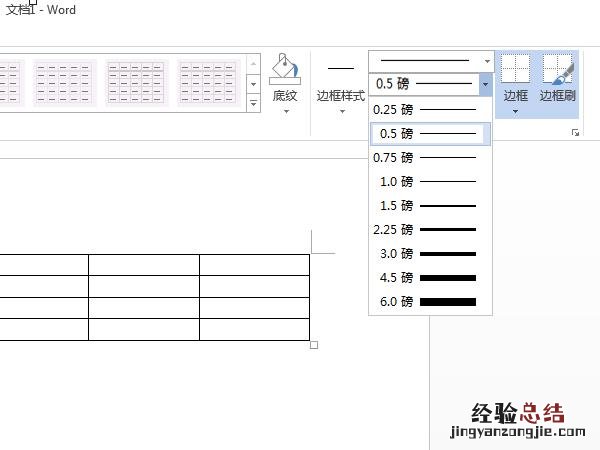Pick 1.5 磅 line weight
600x450 pixels.
click(x=430, y=205)
